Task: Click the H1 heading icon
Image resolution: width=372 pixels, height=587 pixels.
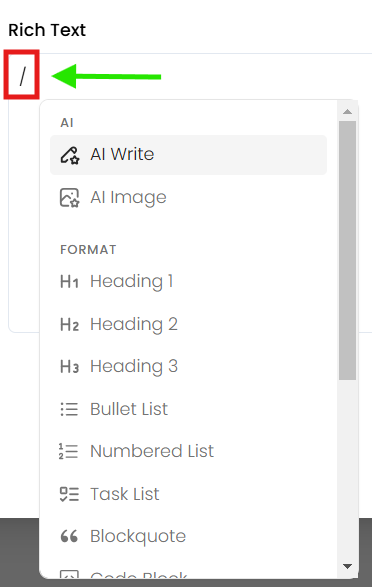Action: (x=69, y=282)
